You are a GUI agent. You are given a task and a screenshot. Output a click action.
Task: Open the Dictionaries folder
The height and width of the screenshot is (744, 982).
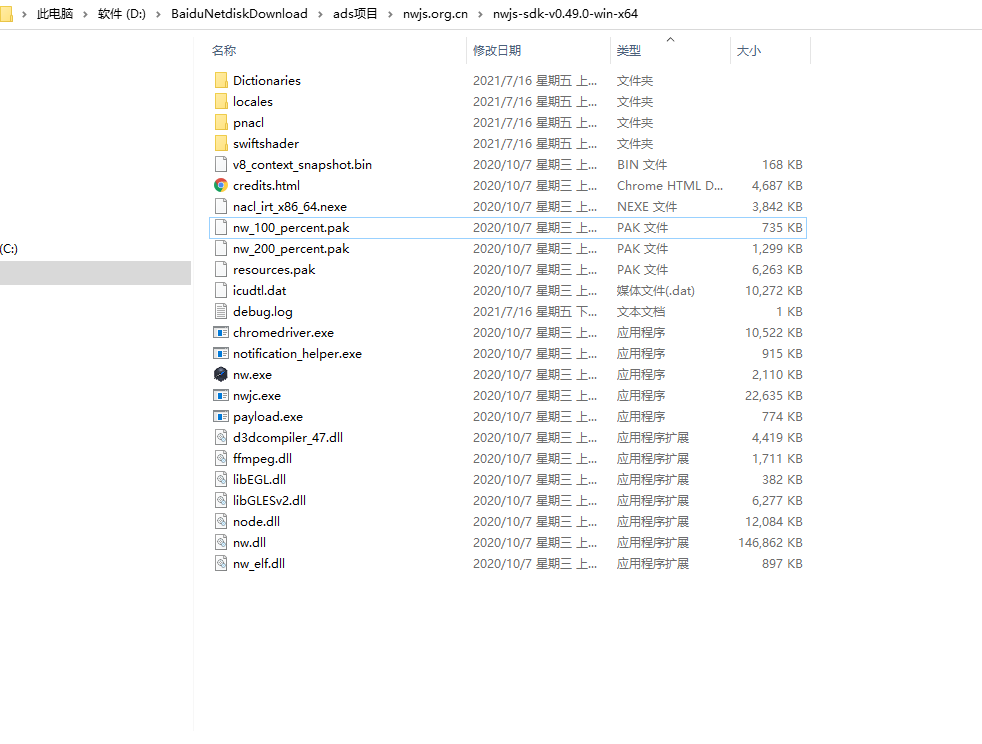222,80
